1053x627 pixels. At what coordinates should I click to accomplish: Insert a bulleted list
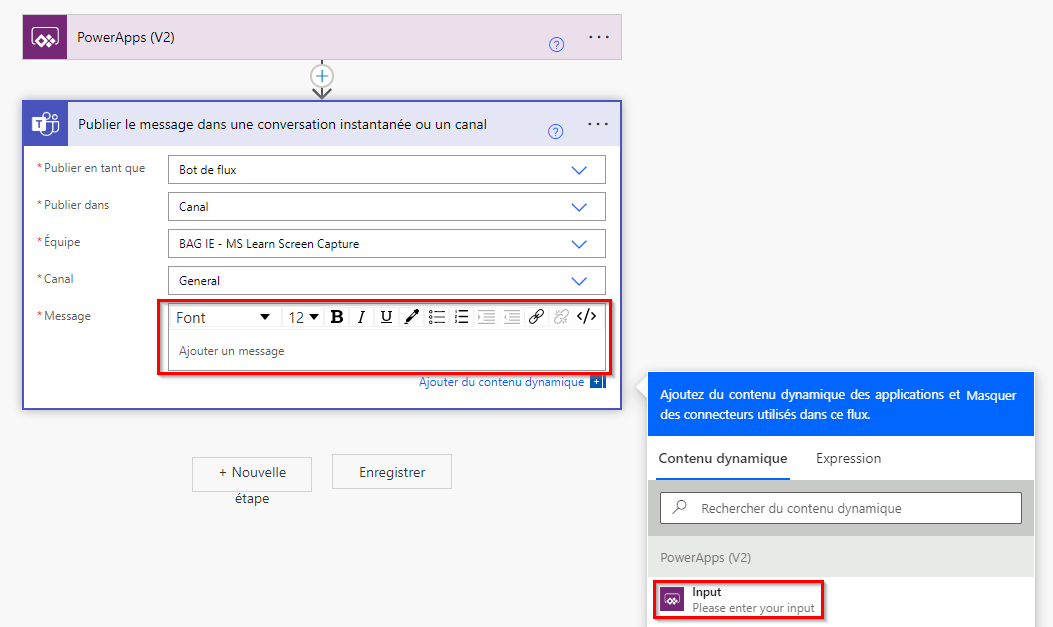coord(437,317)
